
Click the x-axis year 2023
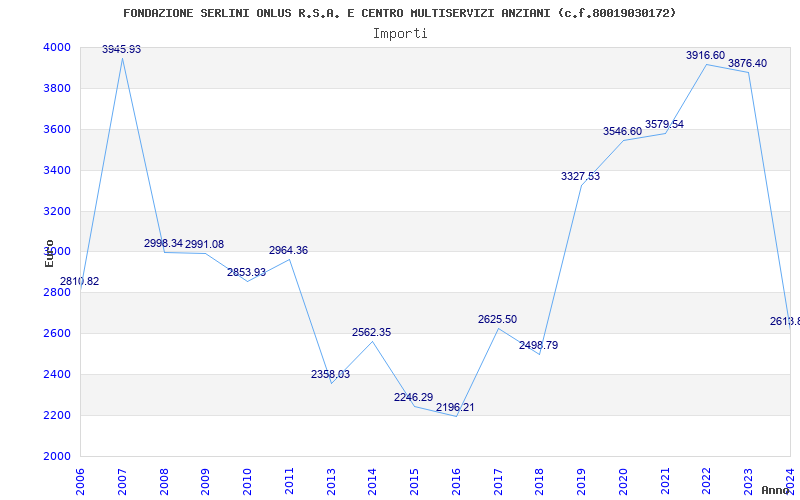(748, 482)
